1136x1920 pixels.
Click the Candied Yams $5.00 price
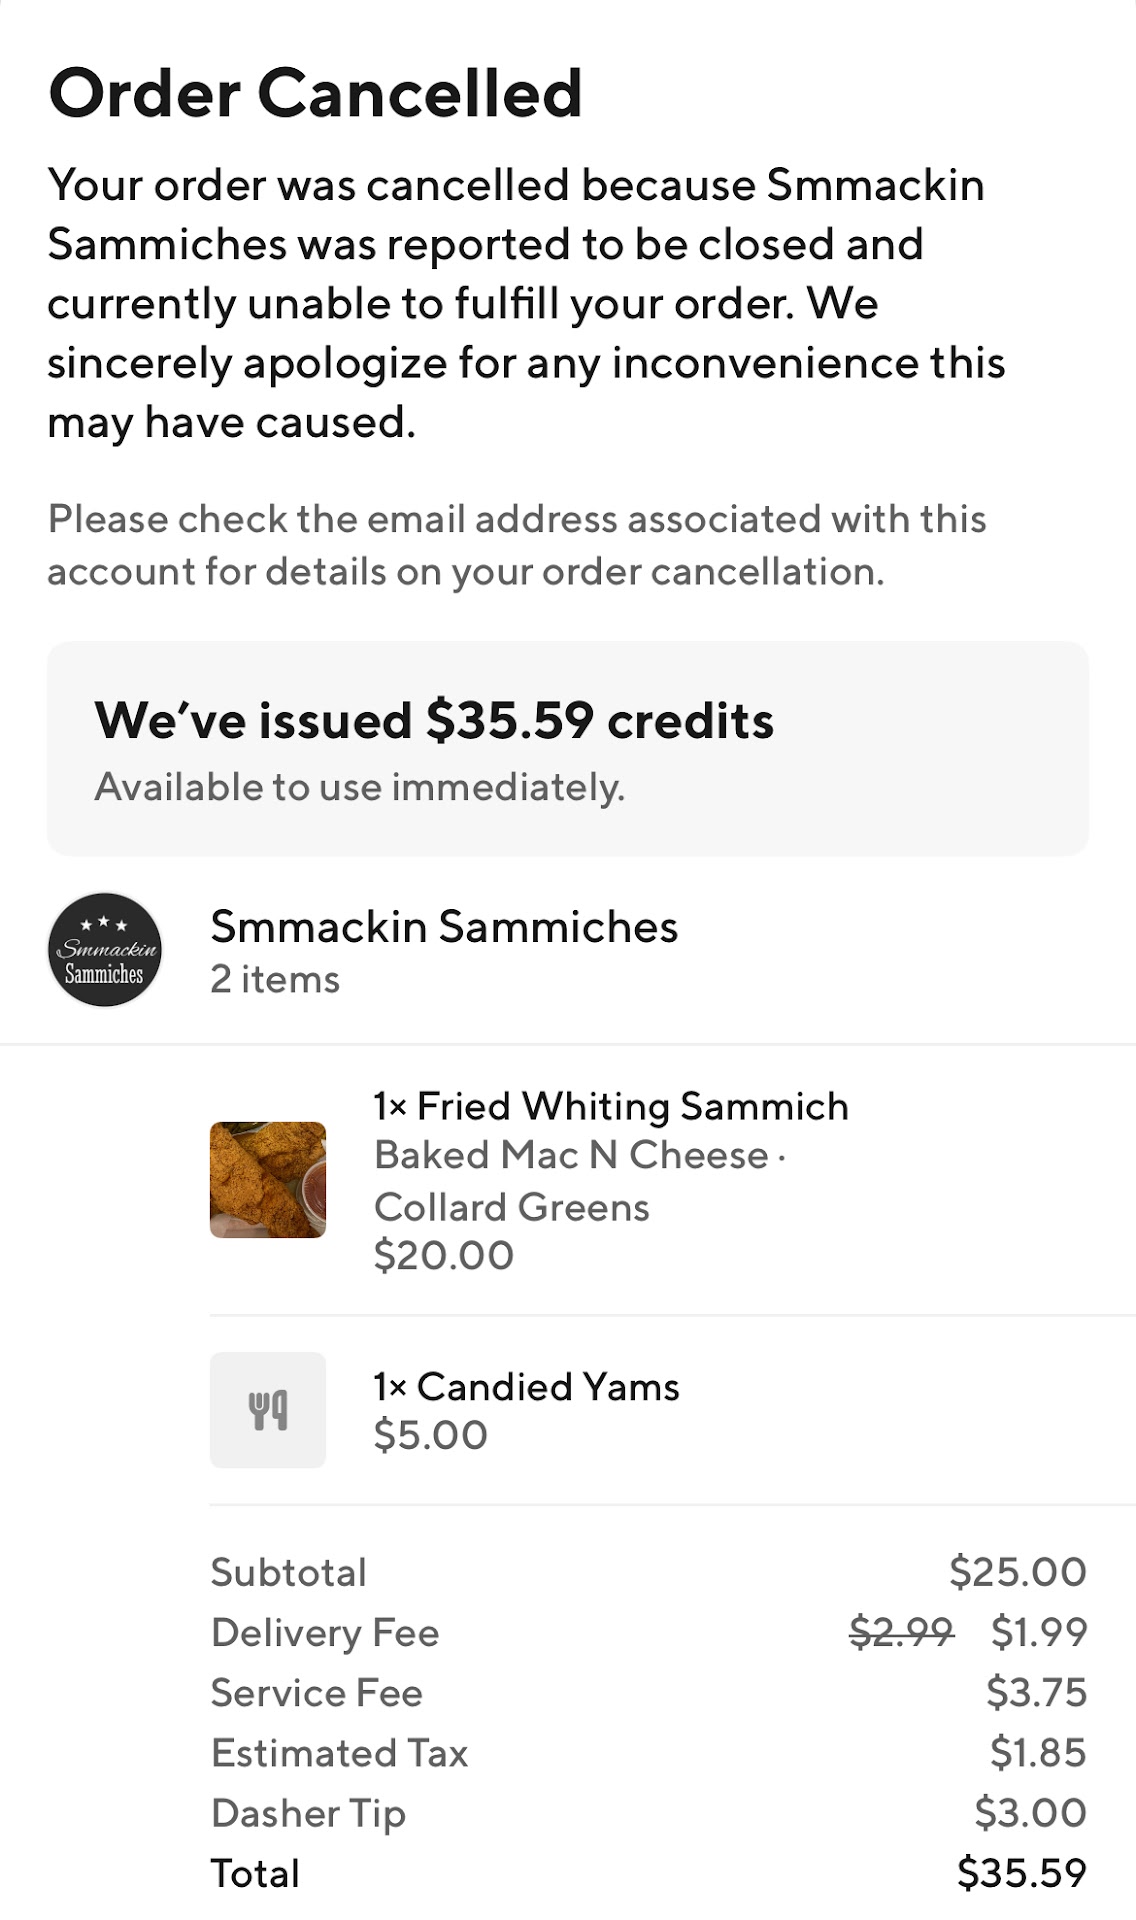point(431,1435)
